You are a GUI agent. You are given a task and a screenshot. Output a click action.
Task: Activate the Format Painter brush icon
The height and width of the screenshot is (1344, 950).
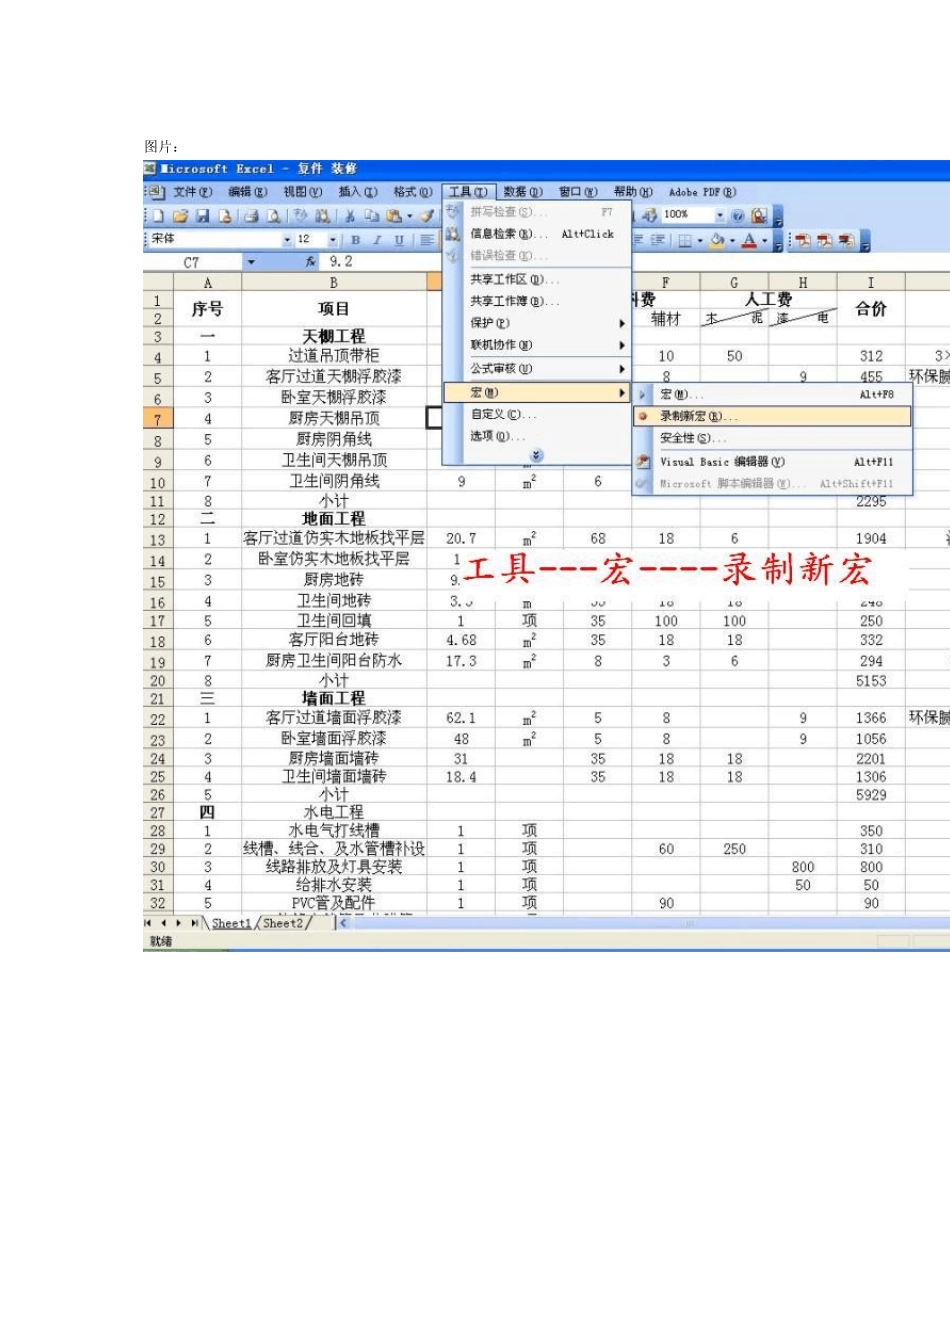[x=428, y=216]
